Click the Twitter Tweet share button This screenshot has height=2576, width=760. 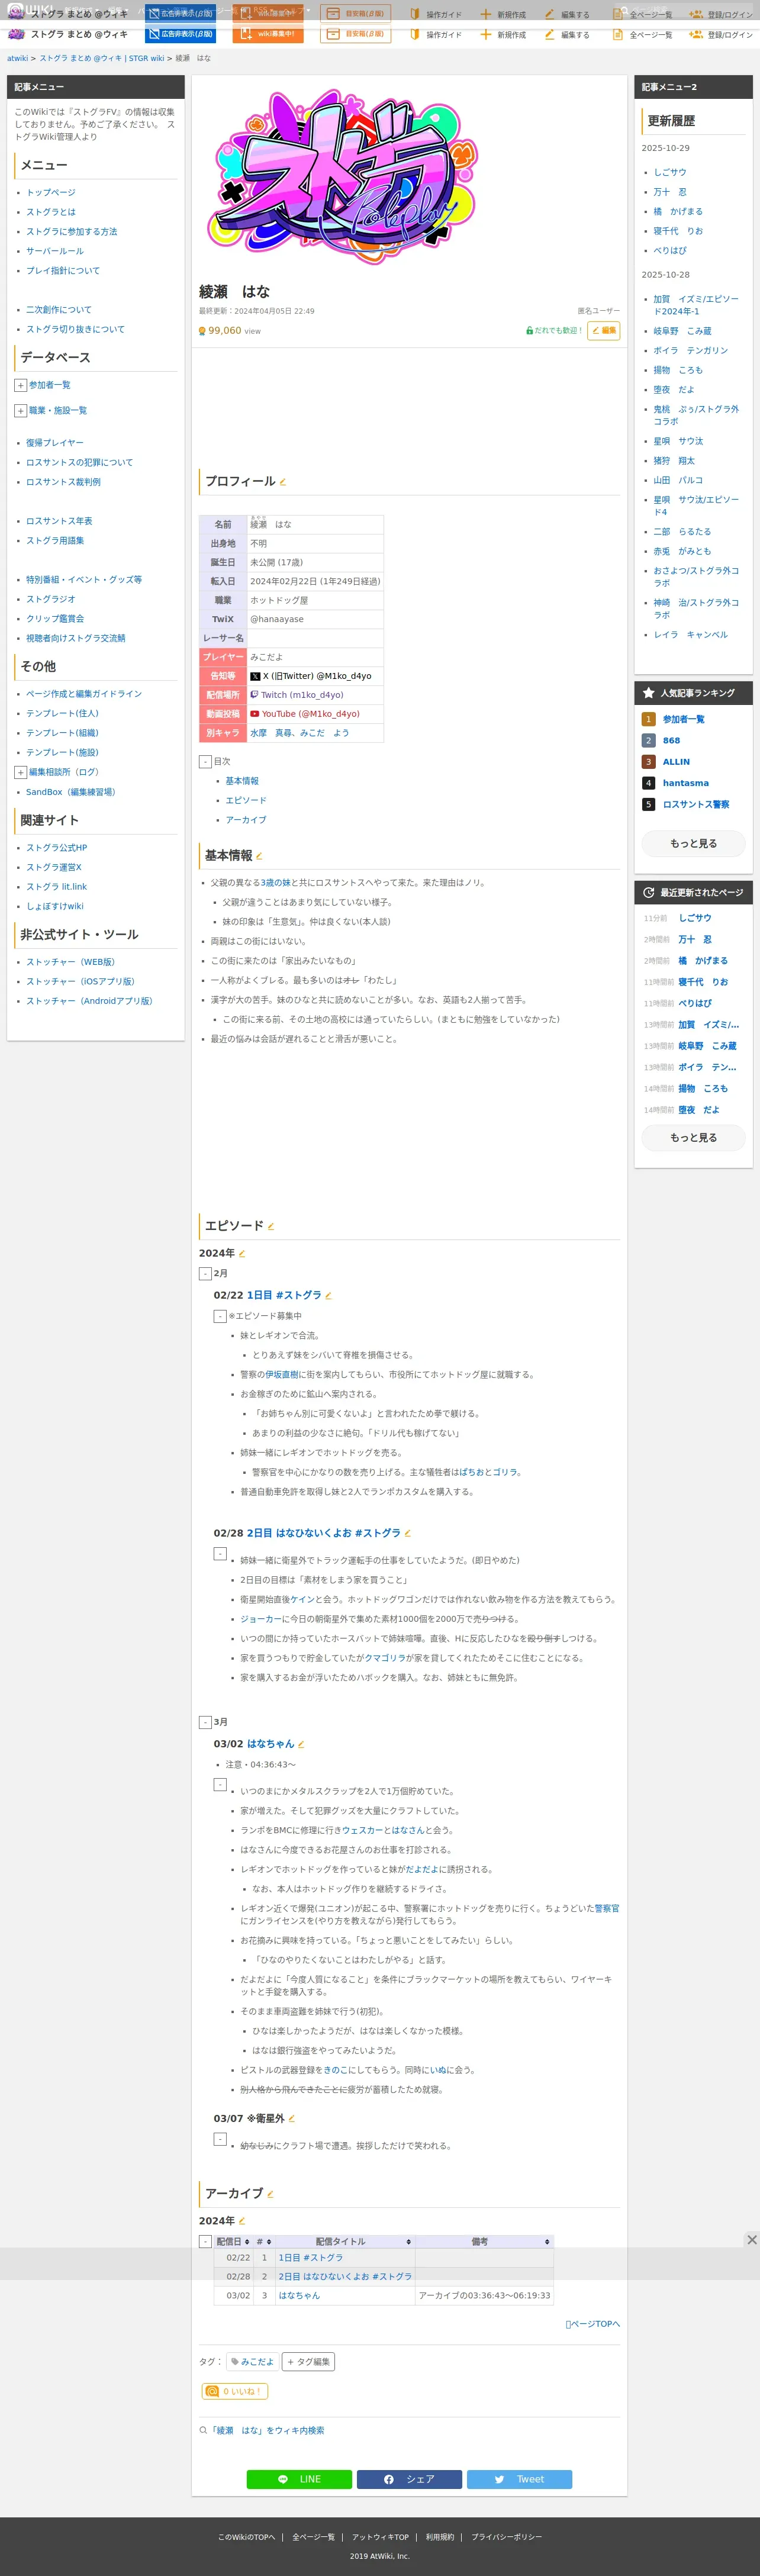pyautogui.click(x=519, y=2479)
